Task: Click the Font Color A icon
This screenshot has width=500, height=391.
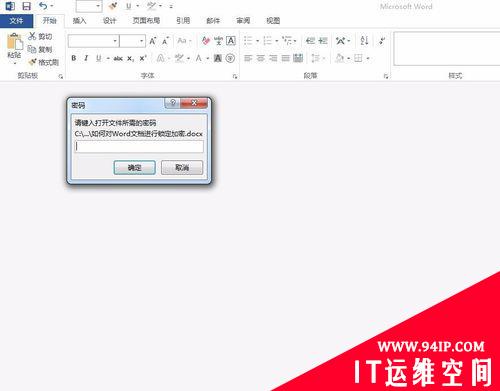Action: (x=199, y=58)
